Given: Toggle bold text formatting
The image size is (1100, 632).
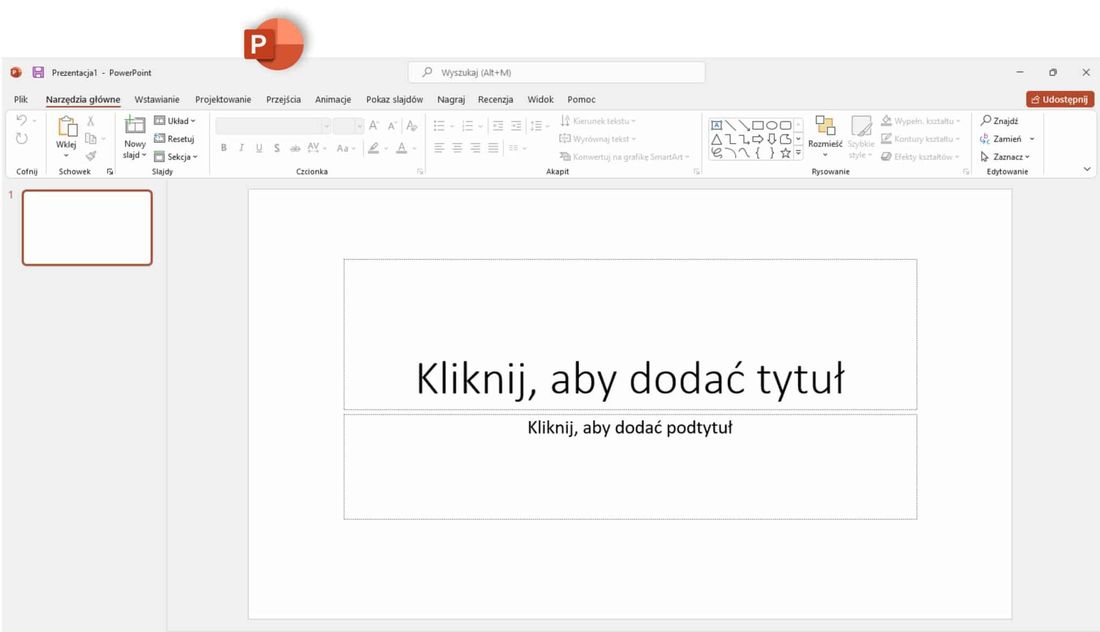Looking at the screenshot, I should pyautogui.click(x=223, y=147).
